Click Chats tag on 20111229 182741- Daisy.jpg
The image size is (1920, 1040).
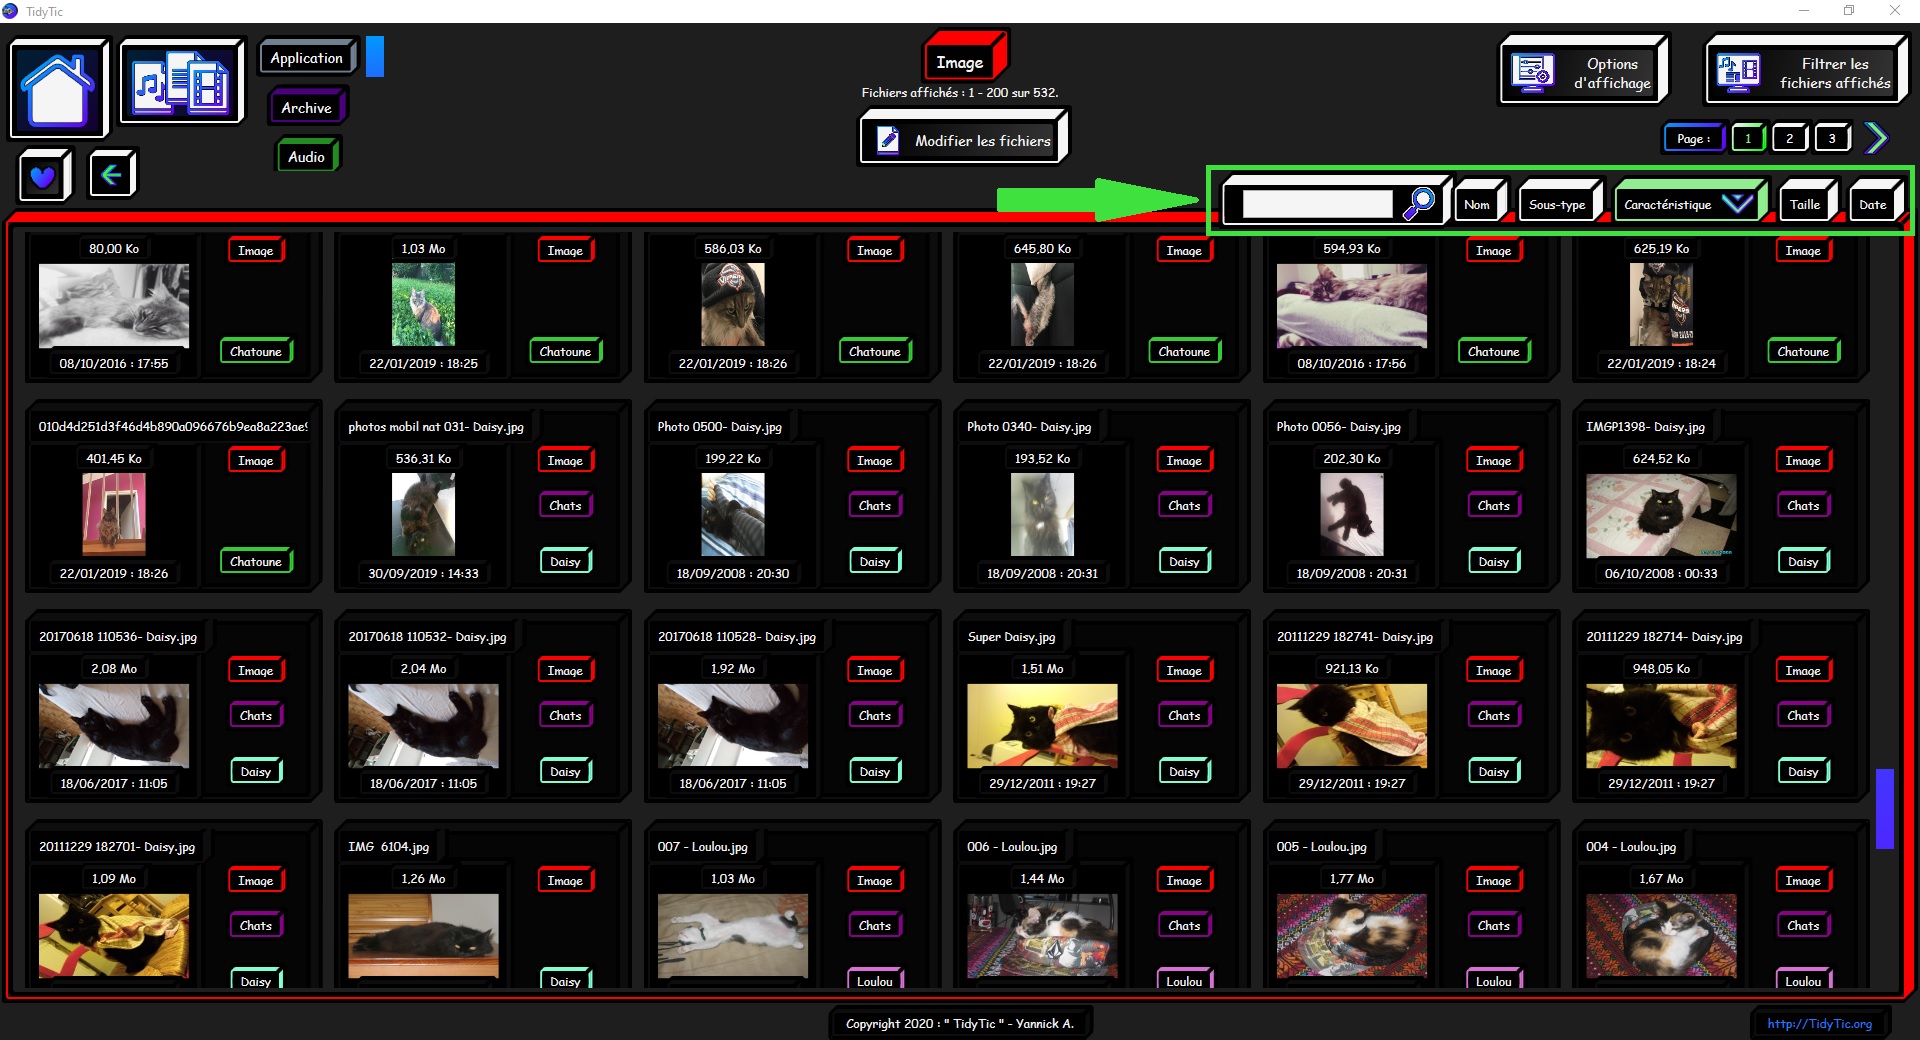[1493, 715]
